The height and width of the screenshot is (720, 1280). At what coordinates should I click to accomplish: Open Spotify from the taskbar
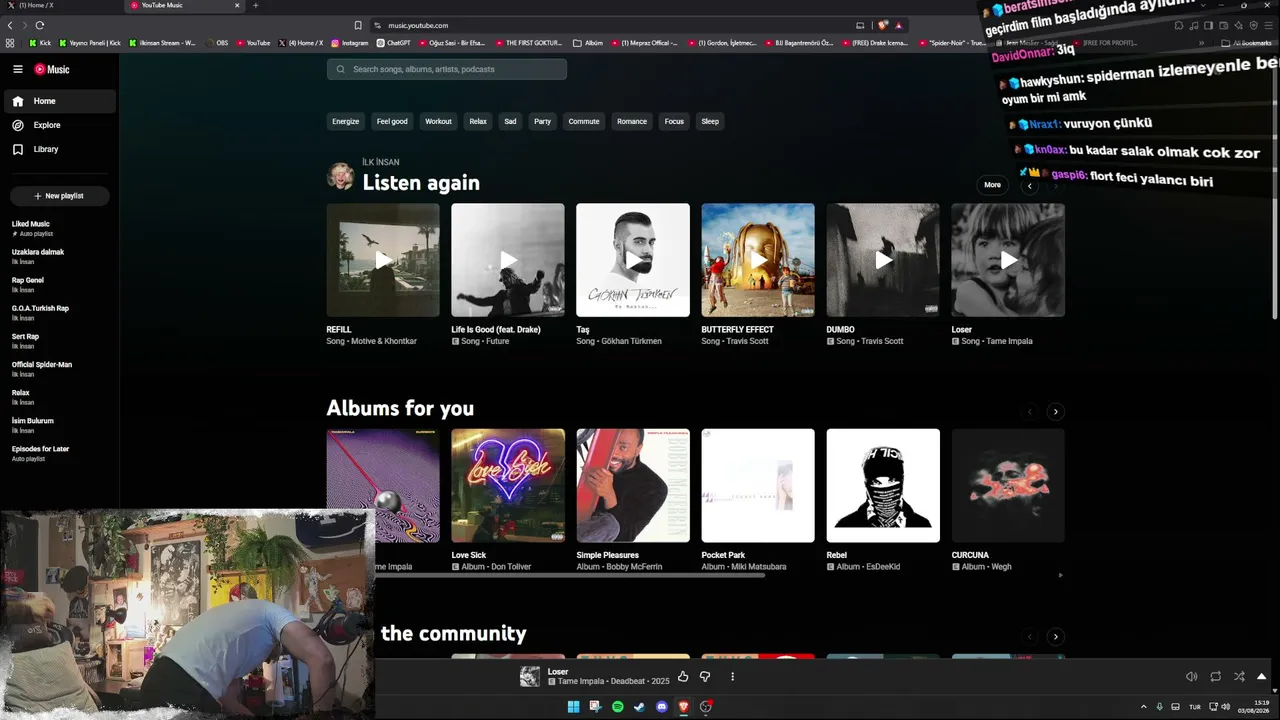tap(617, 707)
